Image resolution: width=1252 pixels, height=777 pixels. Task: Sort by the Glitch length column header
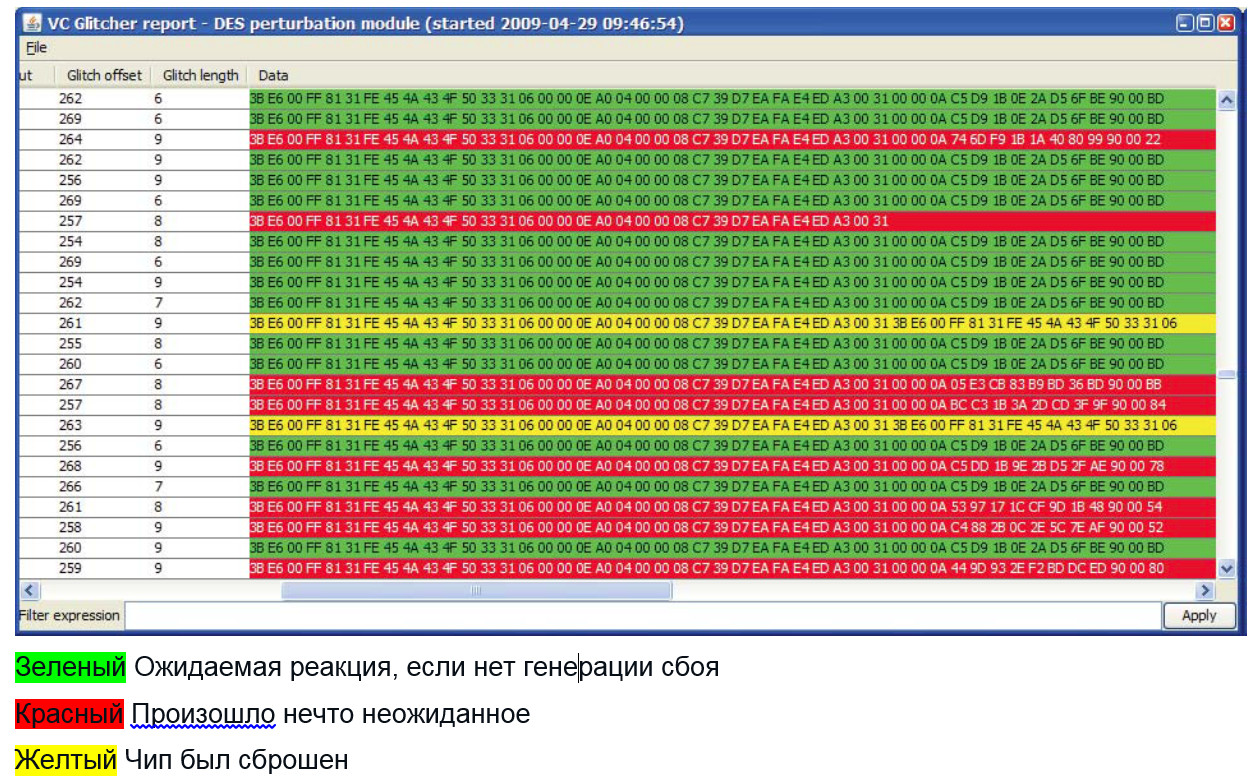coord(200,75)
